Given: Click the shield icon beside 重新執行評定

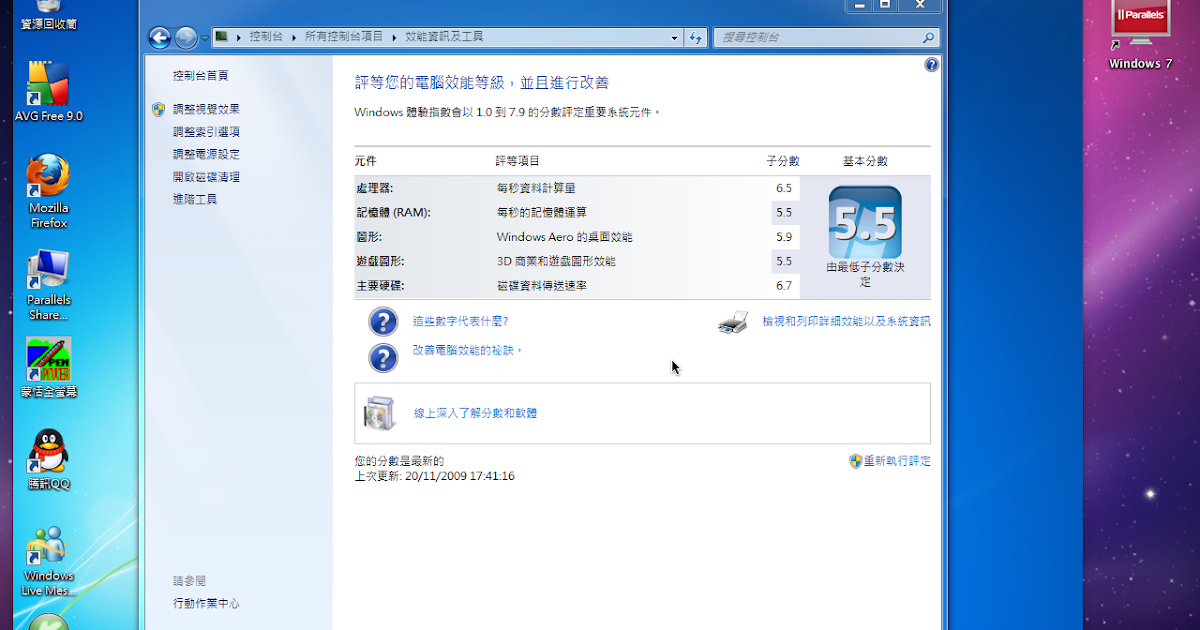Looking at the screenshot, I should 855,461.
